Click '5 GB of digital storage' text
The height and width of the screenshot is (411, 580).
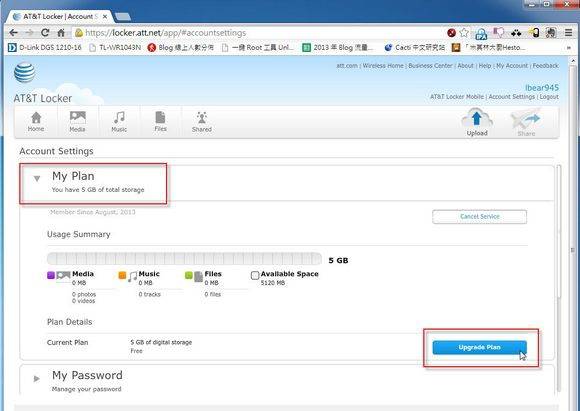pos(161,343)
